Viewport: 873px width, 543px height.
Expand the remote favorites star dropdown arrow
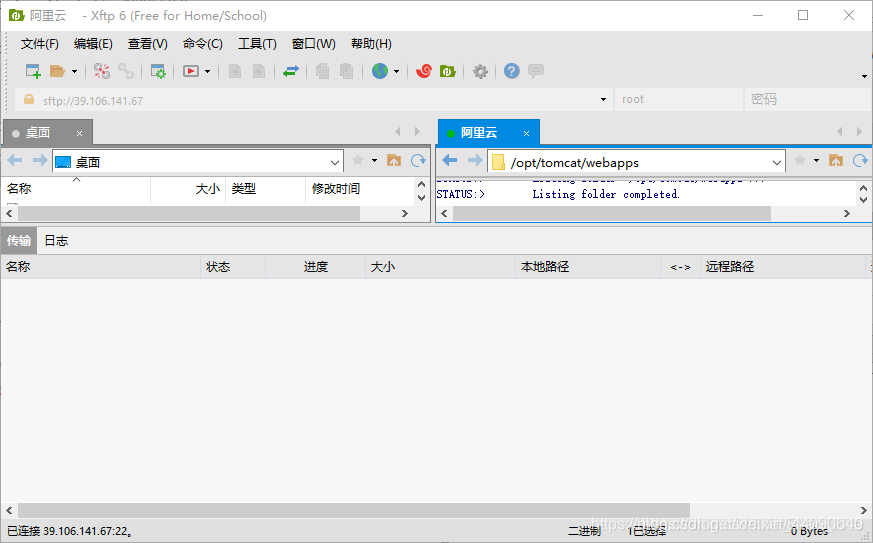click(x=816, y=160)
